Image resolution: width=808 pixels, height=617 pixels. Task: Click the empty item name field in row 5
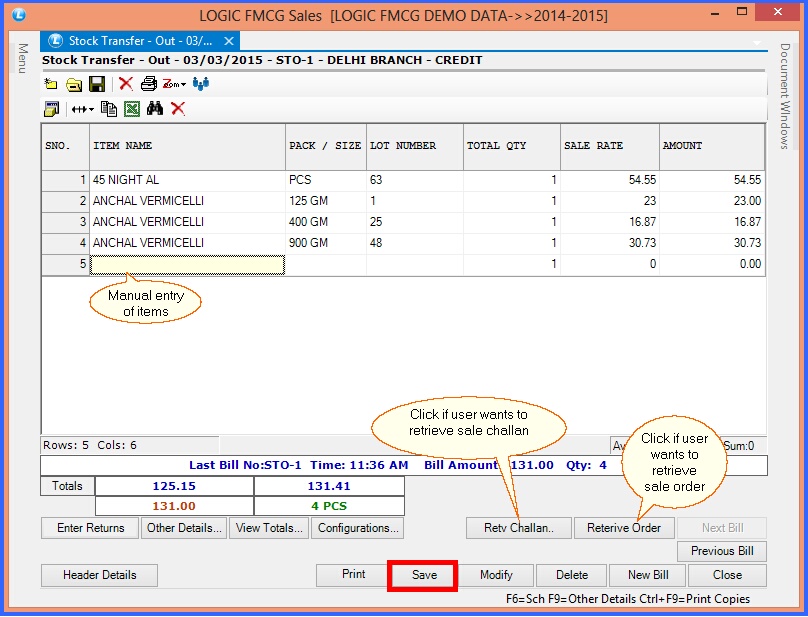coord(188,264)
